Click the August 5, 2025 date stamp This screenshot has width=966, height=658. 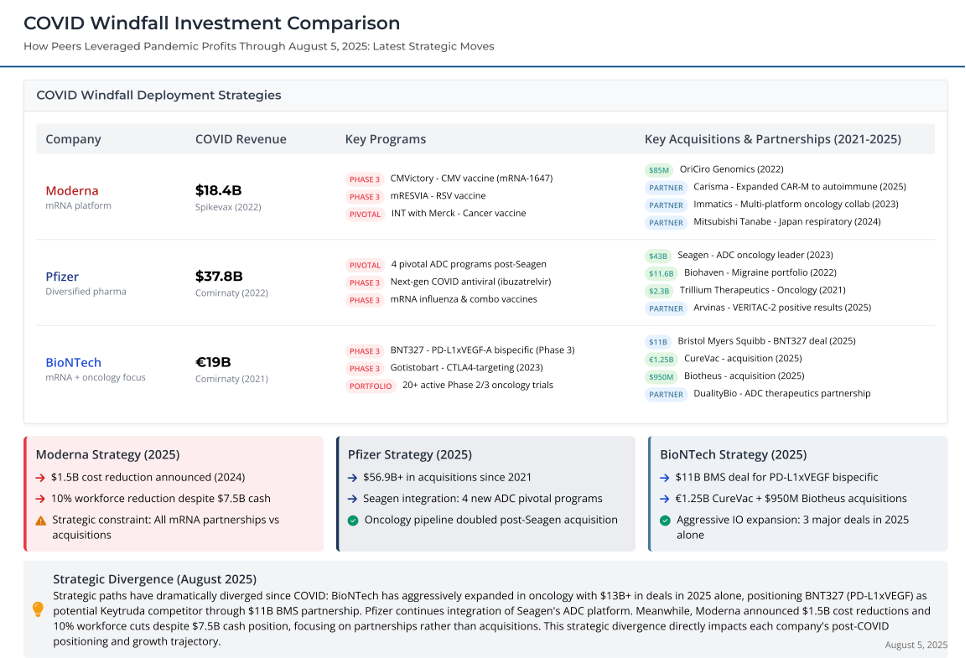click(x=916, y=644)
